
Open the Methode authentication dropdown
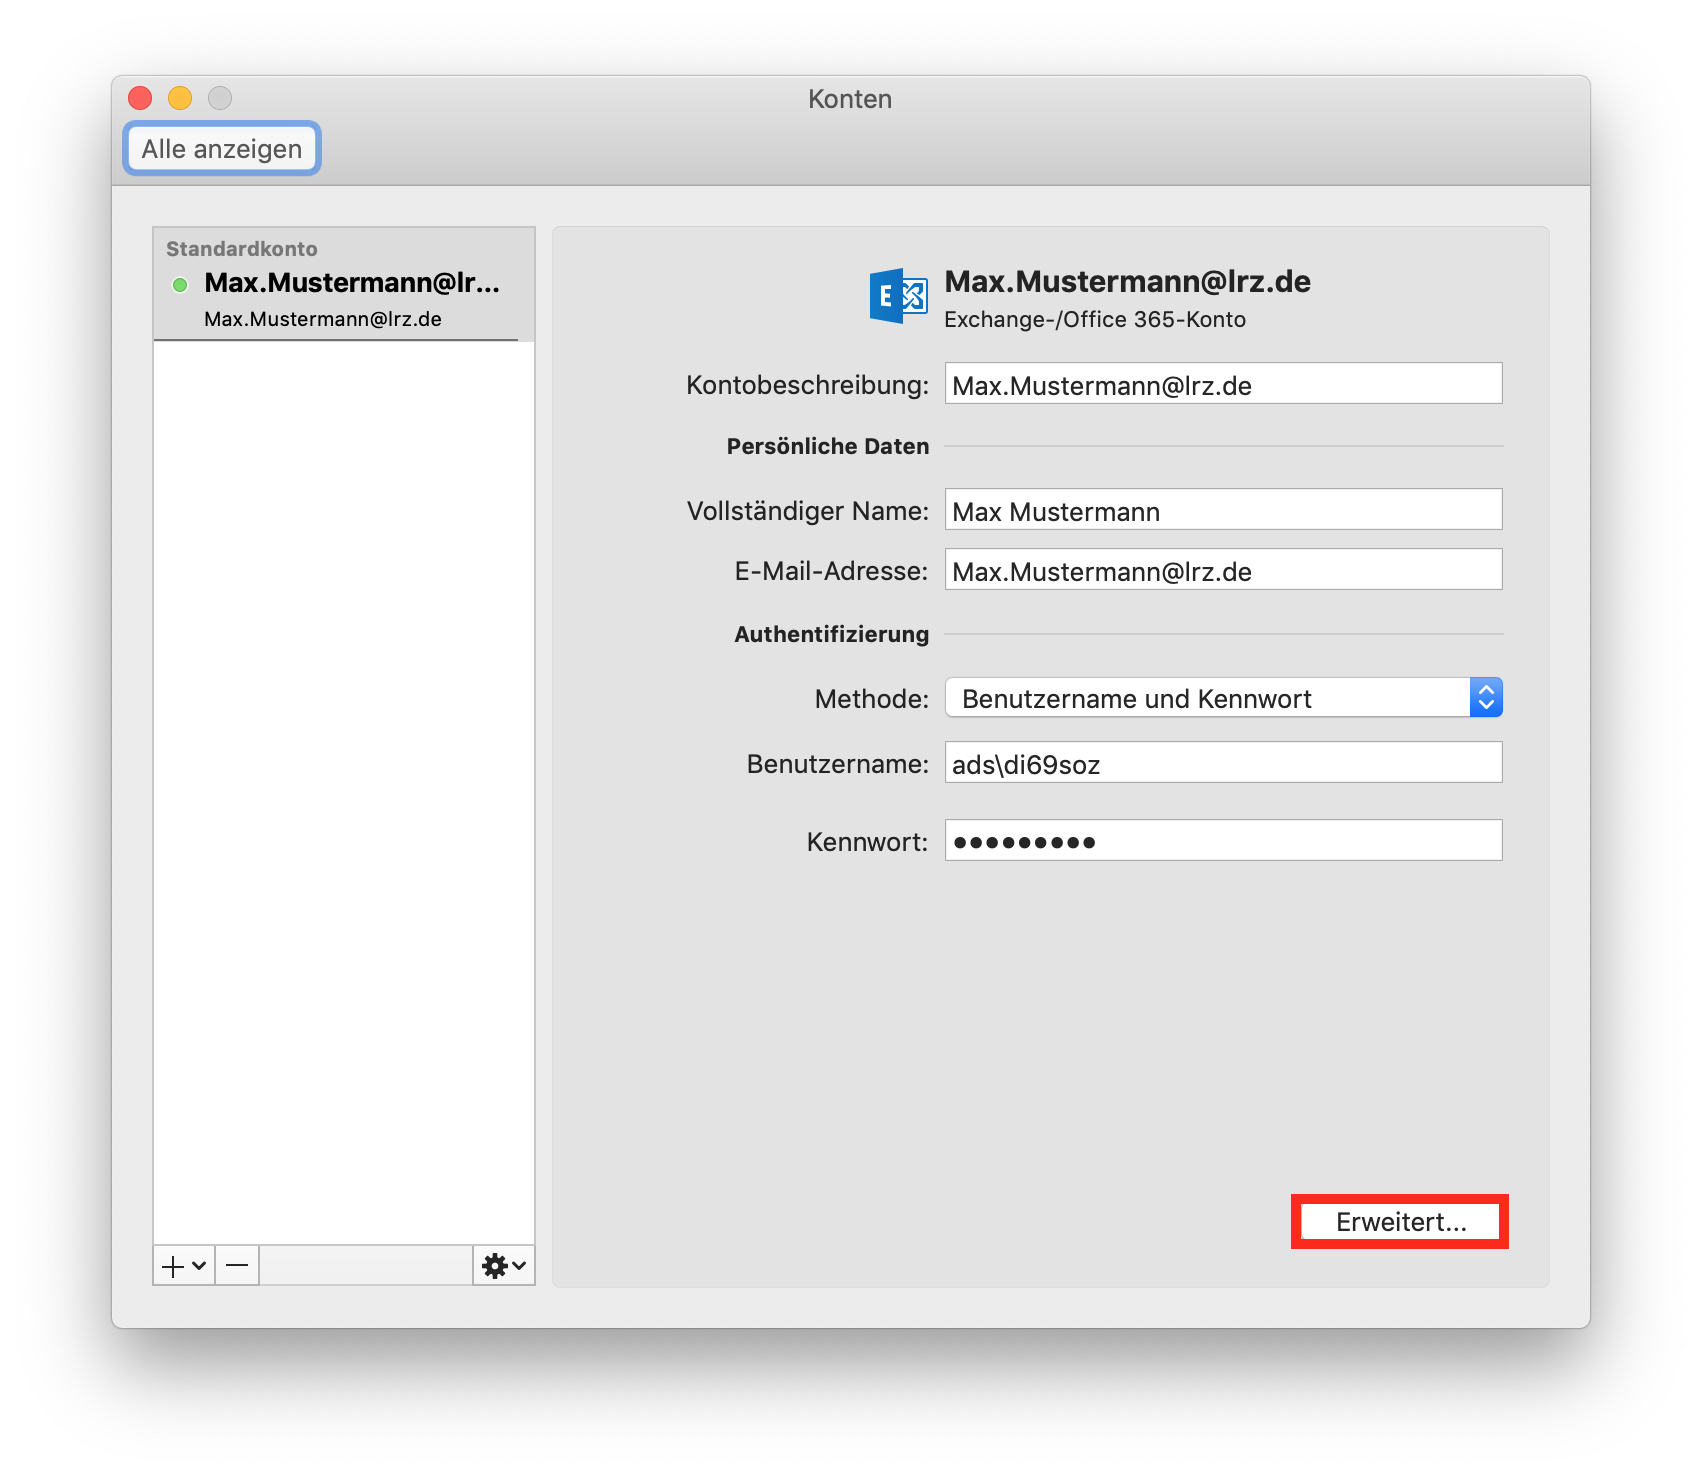(x=1222, y=698)
